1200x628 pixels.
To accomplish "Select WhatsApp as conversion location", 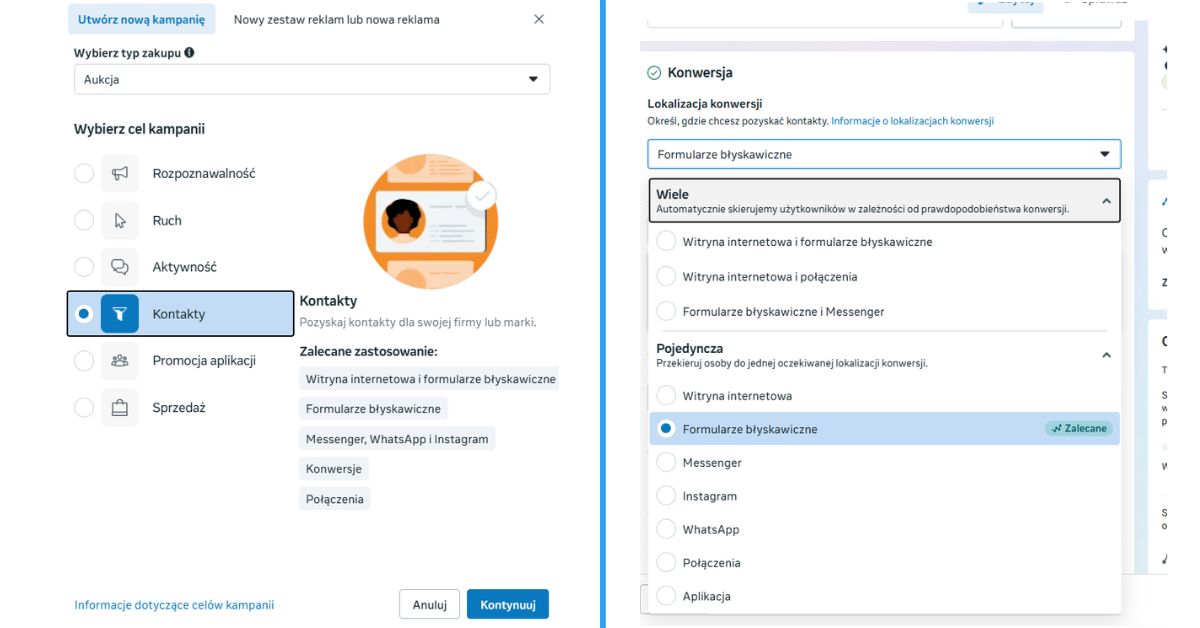I will click(666, 529).
